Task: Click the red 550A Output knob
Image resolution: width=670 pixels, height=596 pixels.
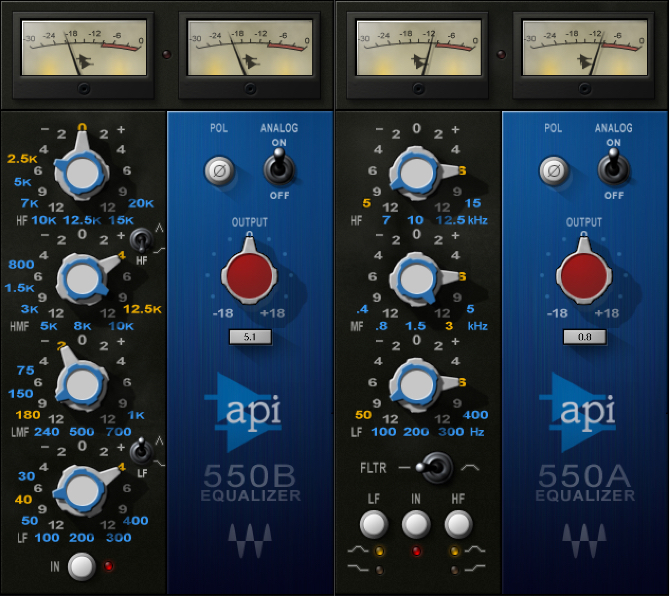Action: click(x=584, y=275)
